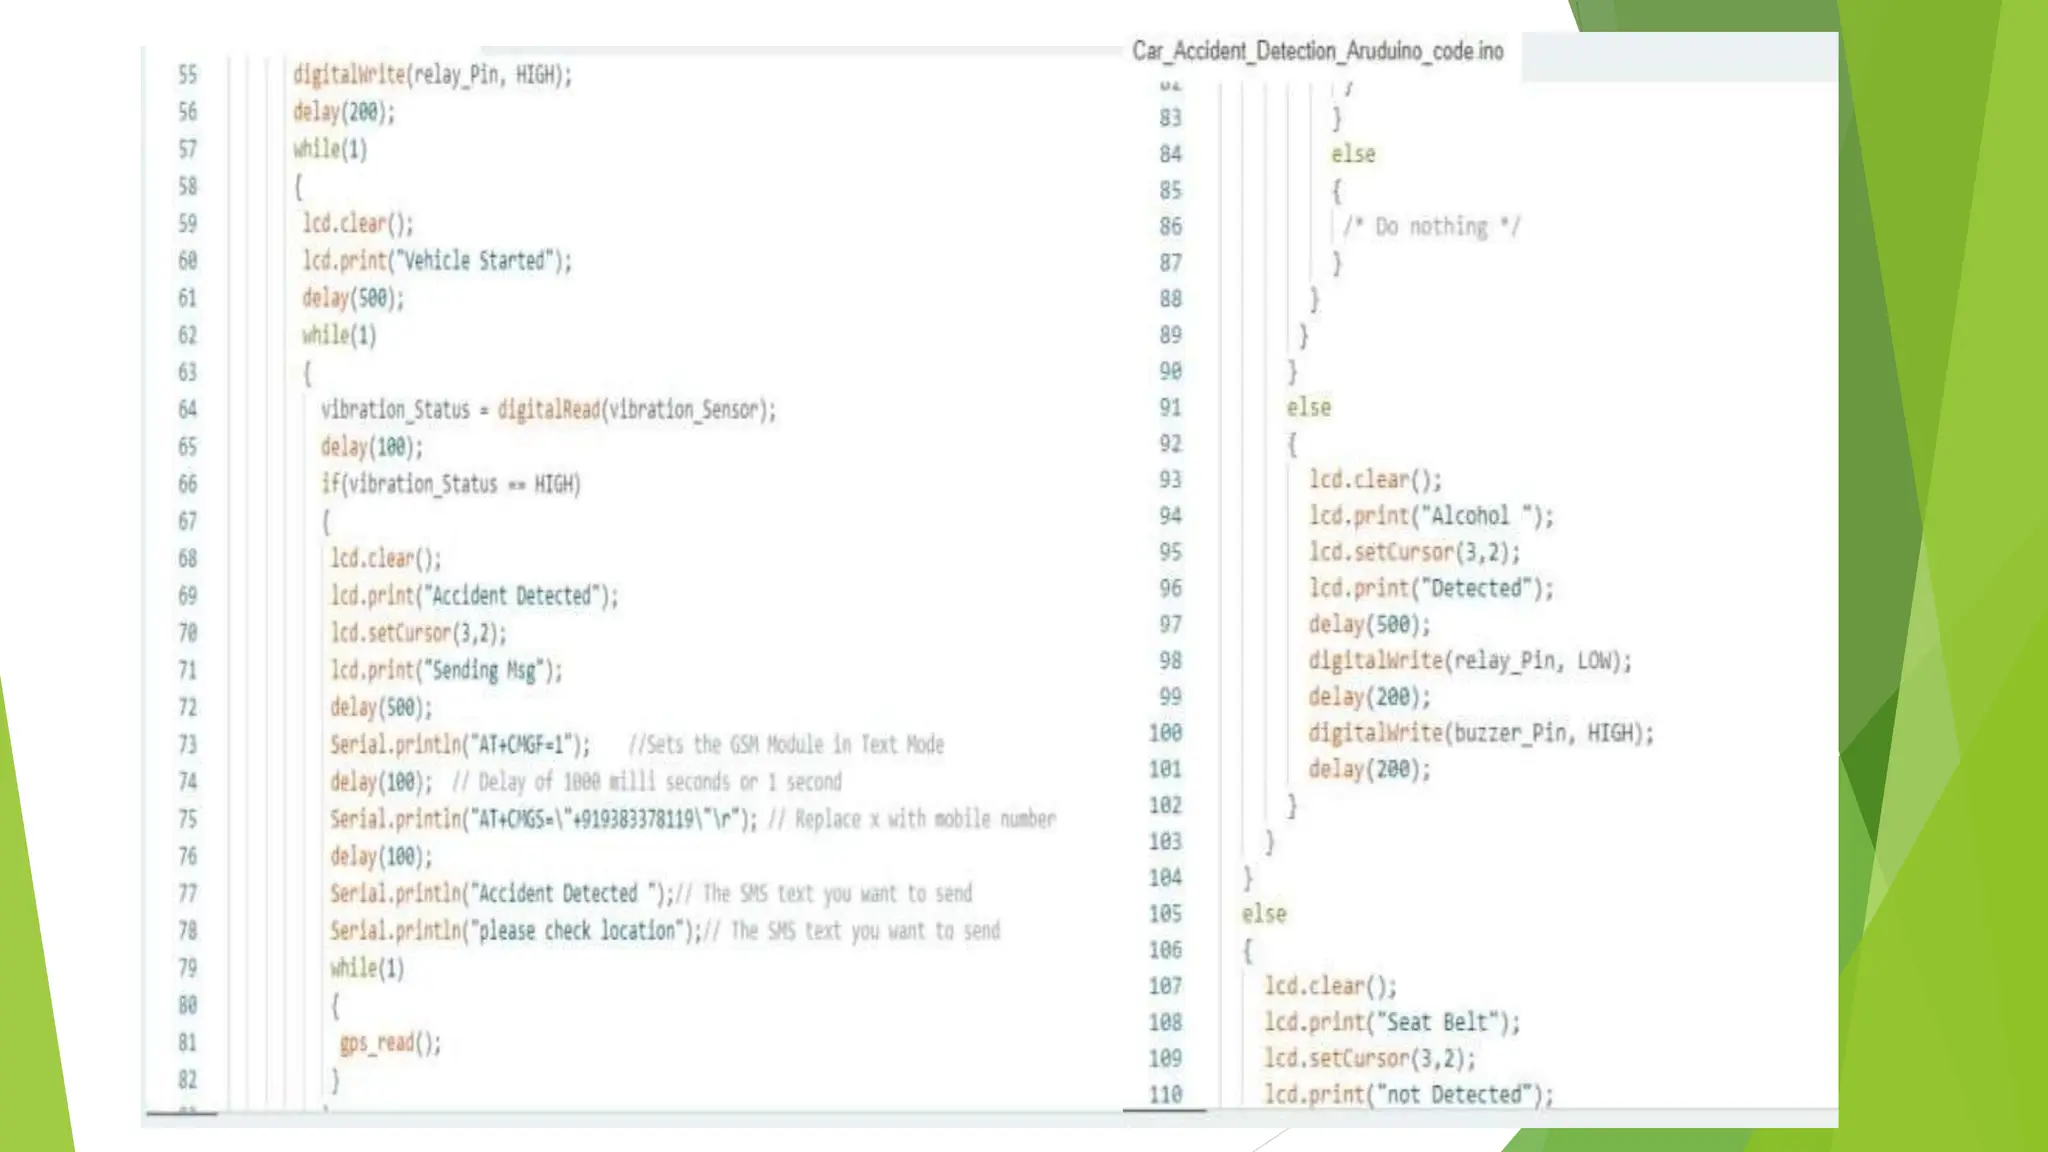Viewport: 2048px width, 1152px height.
Task: Click digitalWrite(buzzer_Pin, HIGH) line
Action: 1480,733
